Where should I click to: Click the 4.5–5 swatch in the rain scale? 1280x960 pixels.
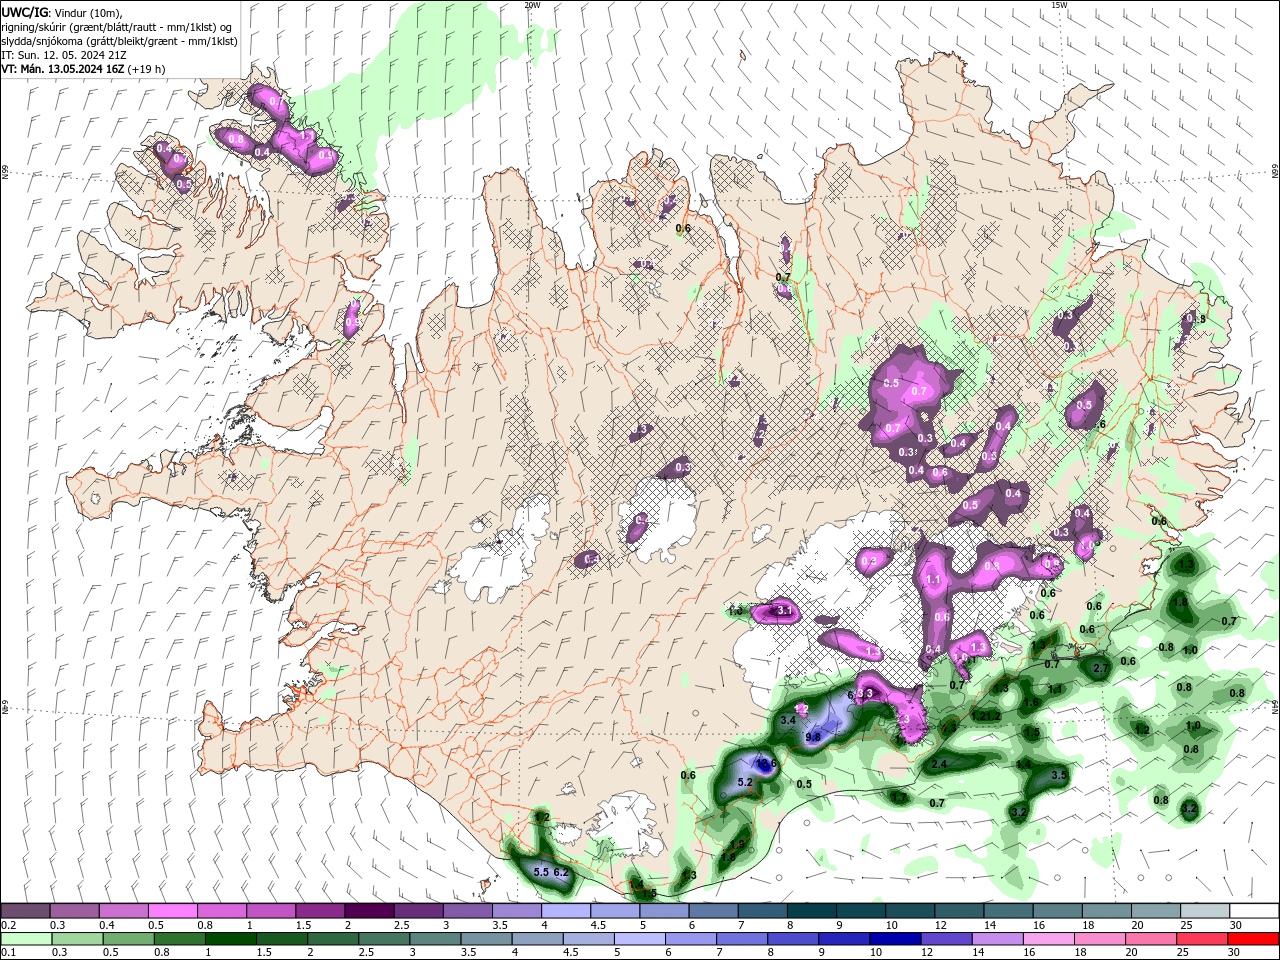coord(588,939)
